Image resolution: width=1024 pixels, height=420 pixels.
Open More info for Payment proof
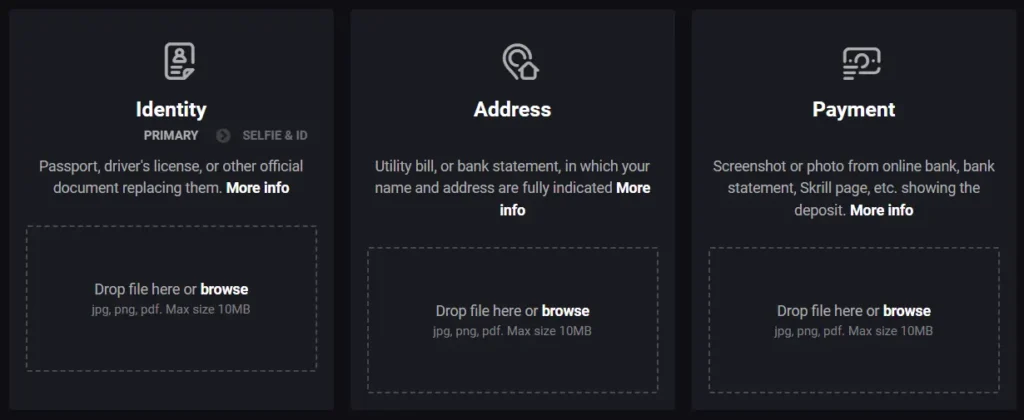point(881,210)
